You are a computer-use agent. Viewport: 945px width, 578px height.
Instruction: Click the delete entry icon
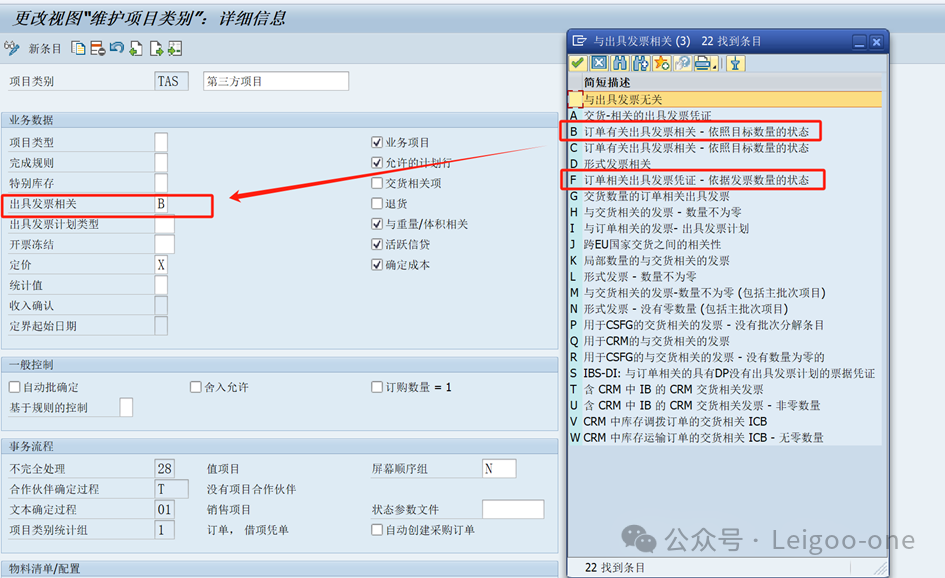point(97,48)
